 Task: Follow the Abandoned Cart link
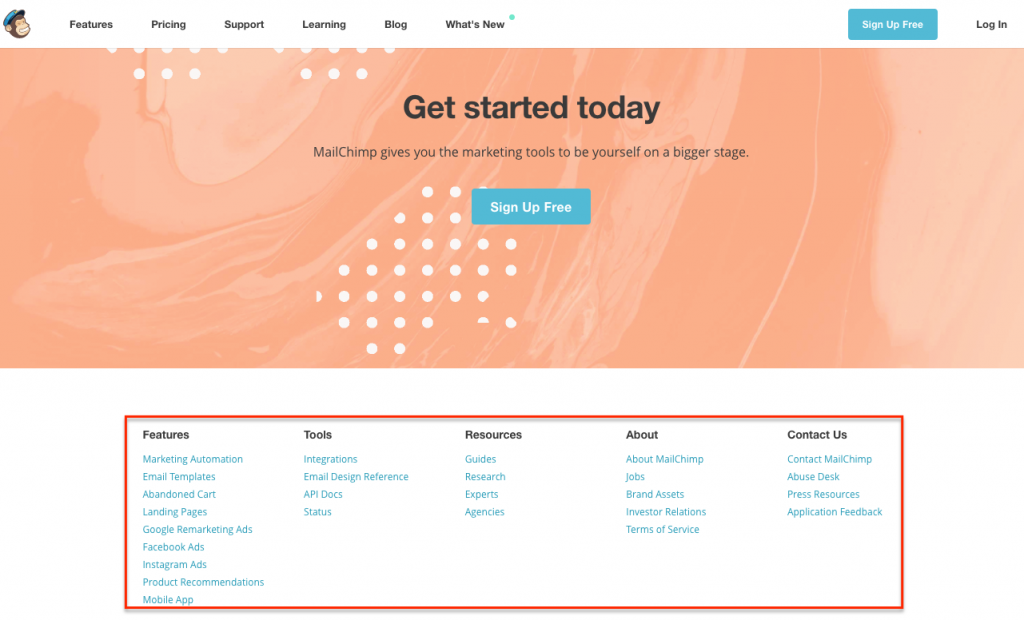179,495
